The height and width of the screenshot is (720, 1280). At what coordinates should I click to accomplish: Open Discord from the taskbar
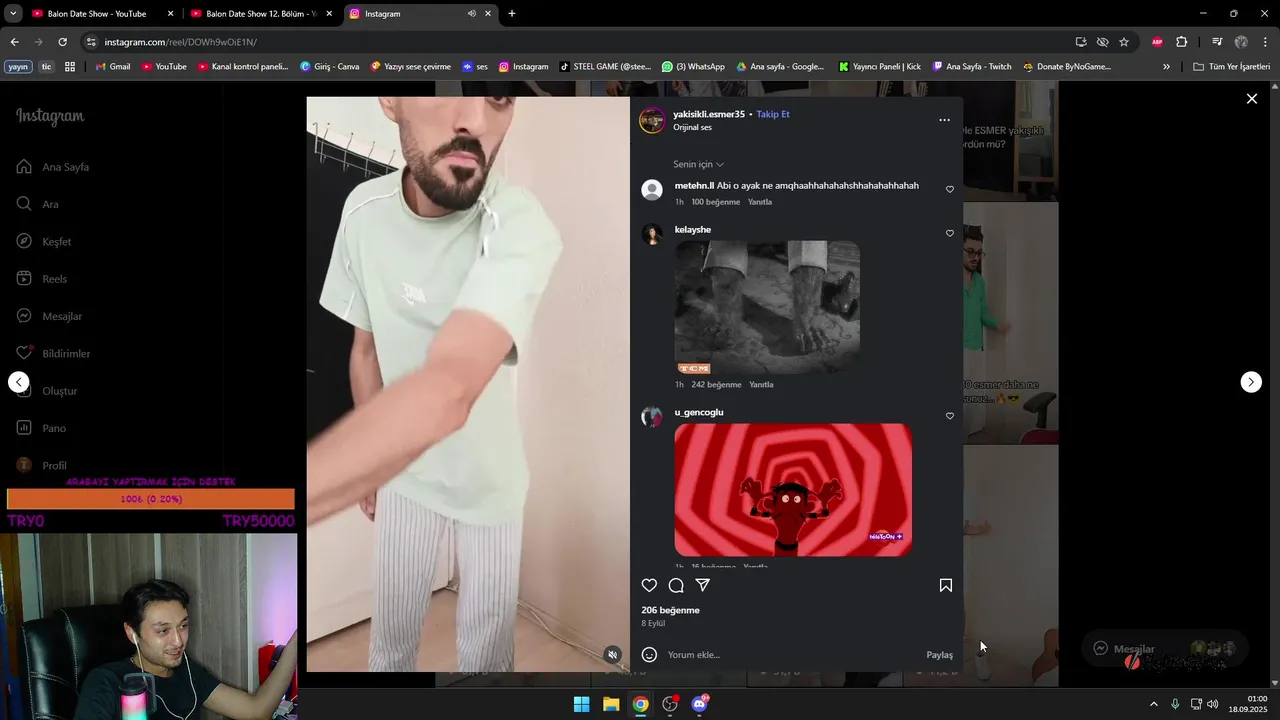coord(700,704)
